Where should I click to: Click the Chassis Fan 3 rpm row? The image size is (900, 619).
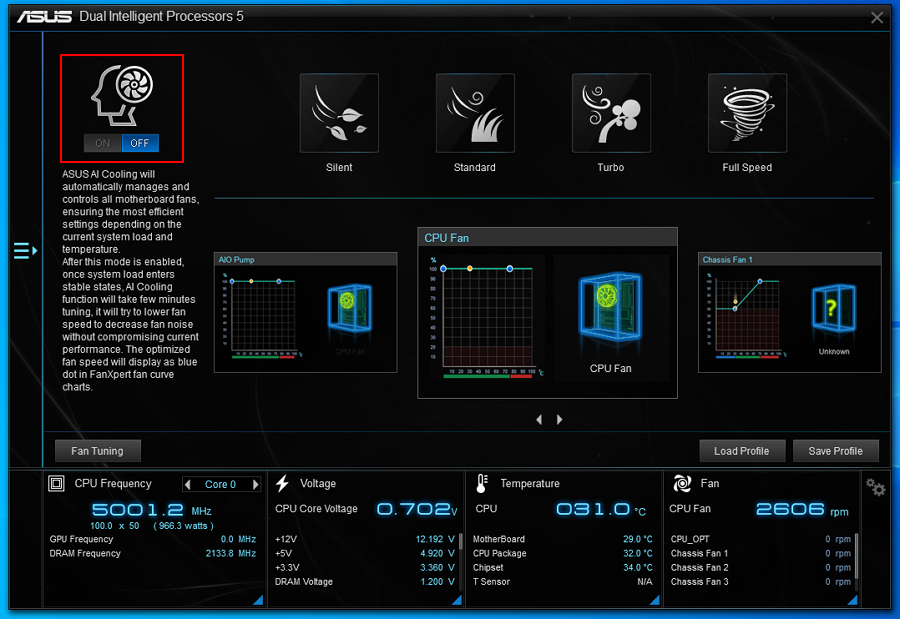point(761,582)
